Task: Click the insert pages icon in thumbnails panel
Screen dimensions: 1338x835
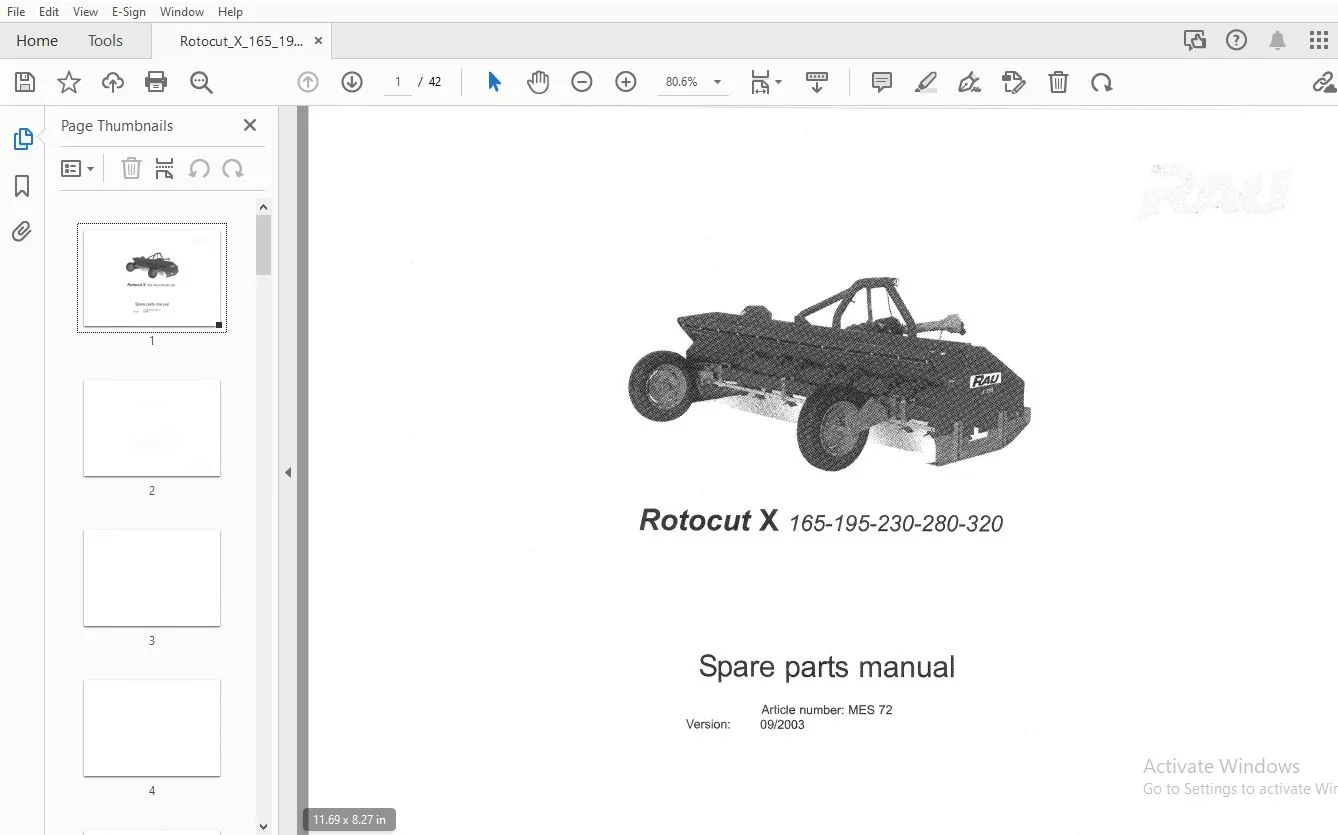Action: (x=165, y=169)
